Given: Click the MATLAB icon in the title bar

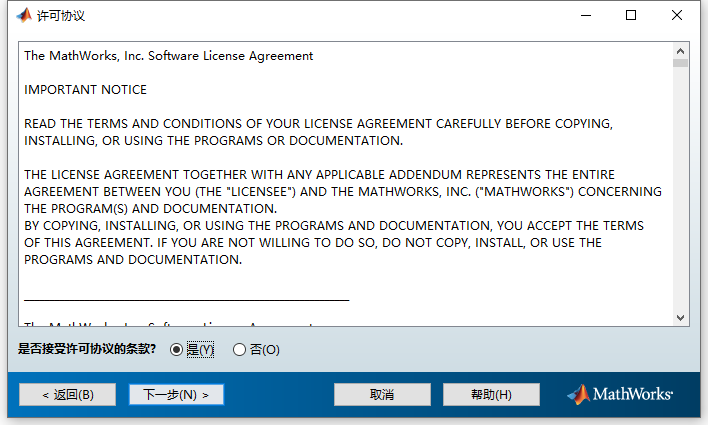Looking at the screenshot, I should [24, 15].
